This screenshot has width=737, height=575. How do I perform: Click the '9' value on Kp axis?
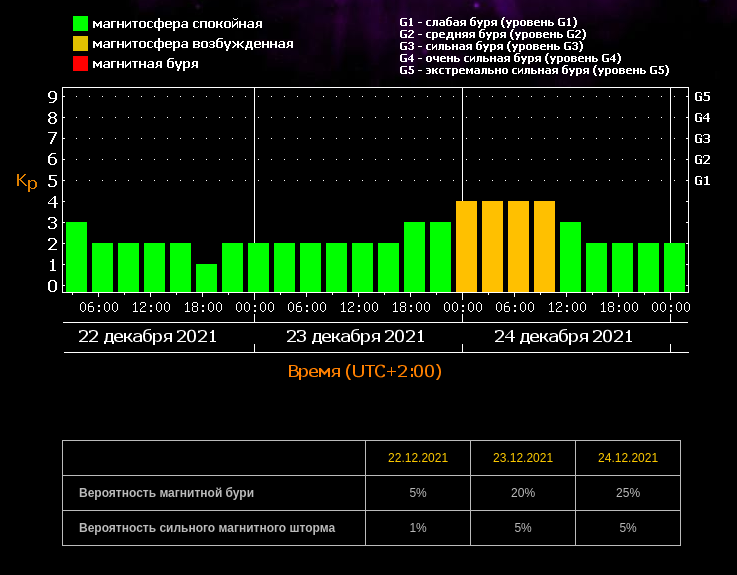coord(53,97)
